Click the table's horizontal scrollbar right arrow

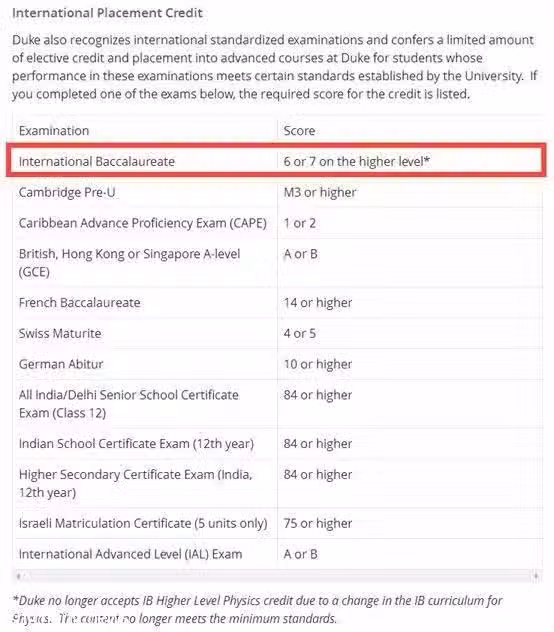(x=536, y=576)
